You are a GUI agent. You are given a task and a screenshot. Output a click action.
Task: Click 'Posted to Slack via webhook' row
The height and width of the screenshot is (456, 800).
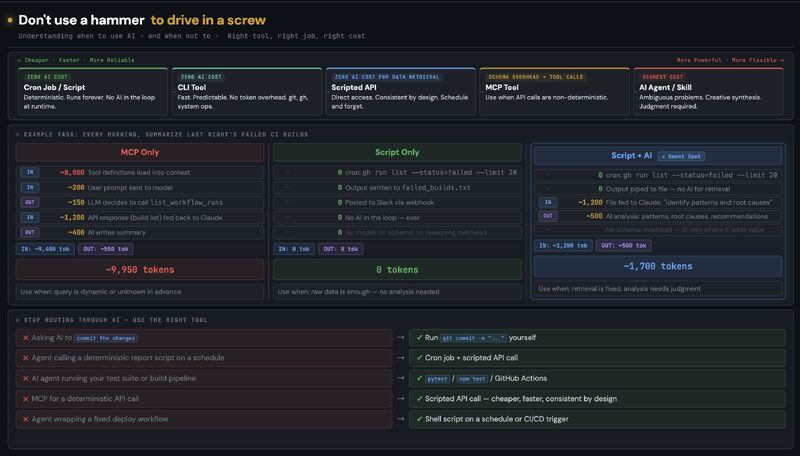coord(397,202)
